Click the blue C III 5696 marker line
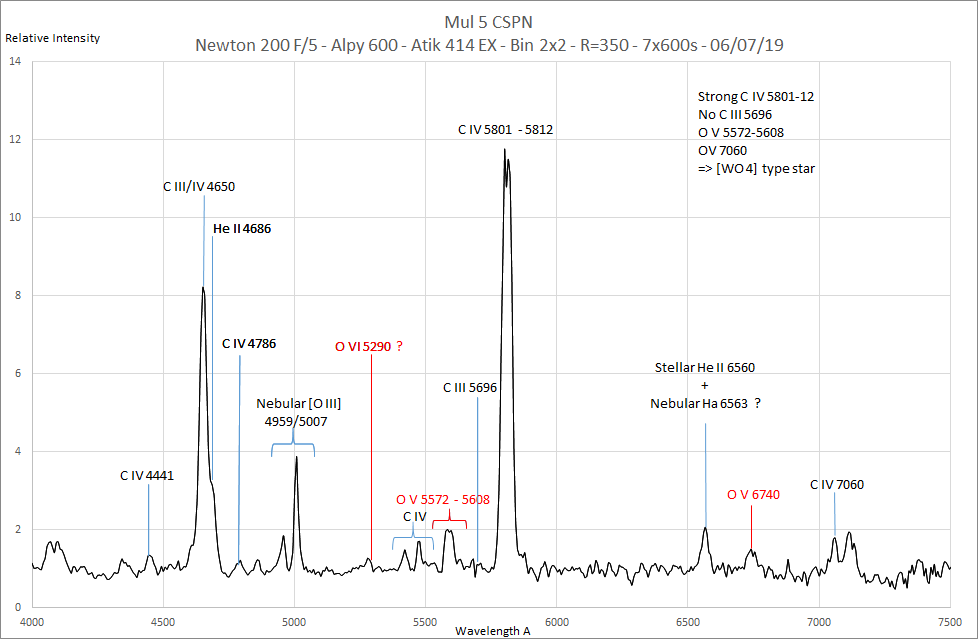978x639 pixels. (478, 478)
